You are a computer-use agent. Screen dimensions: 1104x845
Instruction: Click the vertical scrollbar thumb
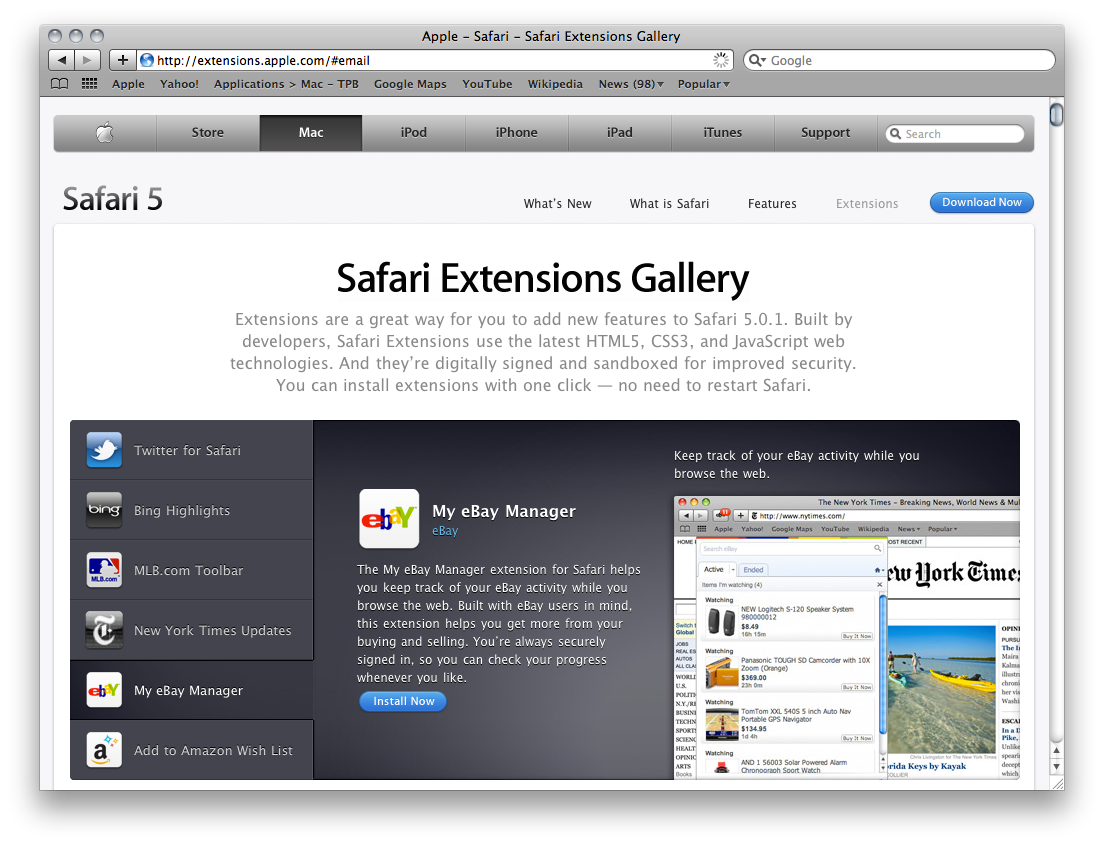pos(1056,114)
